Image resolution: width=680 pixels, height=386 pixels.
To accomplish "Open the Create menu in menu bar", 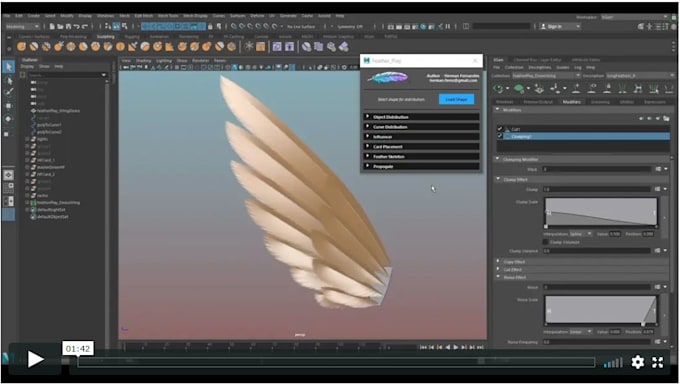I will point(34,16).
